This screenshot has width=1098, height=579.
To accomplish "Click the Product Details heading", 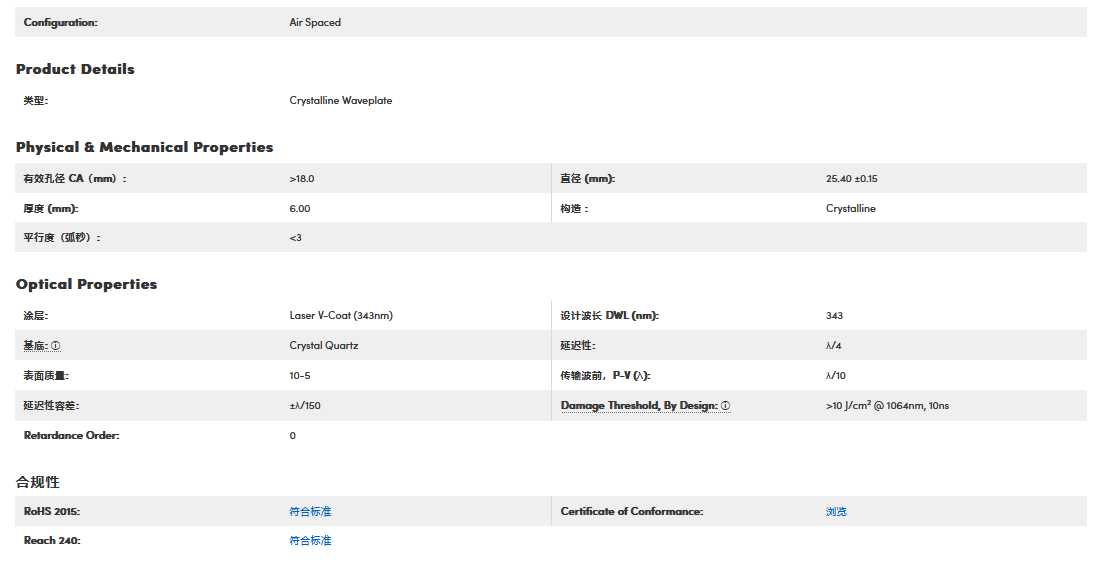I will (x=75, y=69).
